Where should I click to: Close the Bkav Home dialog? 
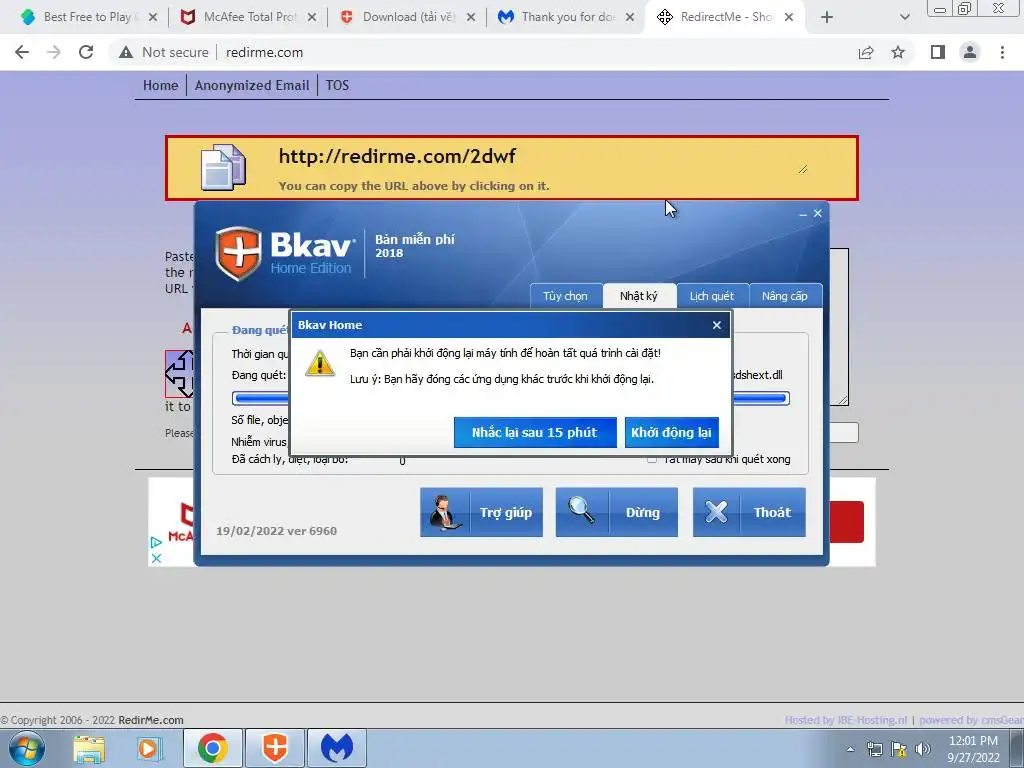716,325
